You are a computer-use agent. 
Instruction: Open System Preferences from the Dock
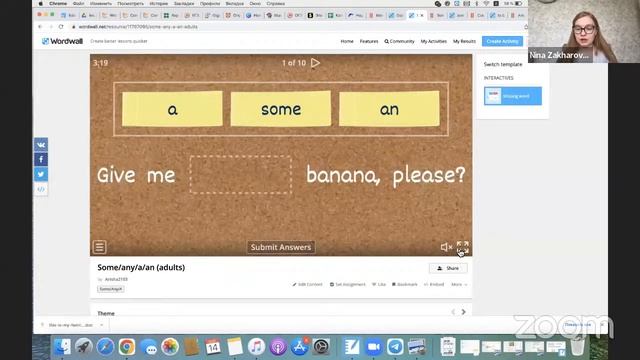(321, 347)
